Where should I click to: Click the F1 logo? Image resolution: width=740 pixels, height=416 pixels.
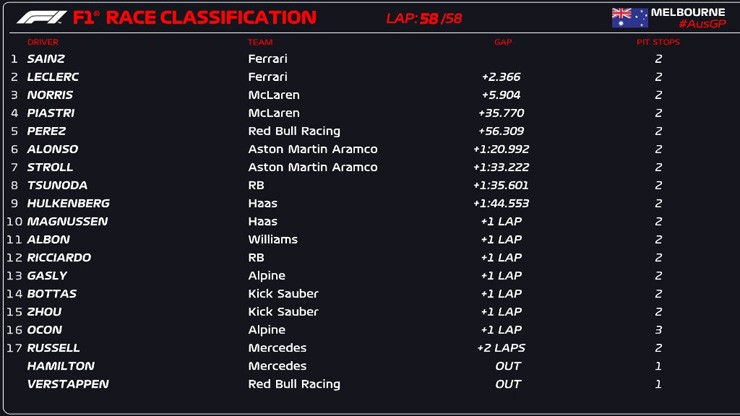pyautogui.click(x=37, y=17)
